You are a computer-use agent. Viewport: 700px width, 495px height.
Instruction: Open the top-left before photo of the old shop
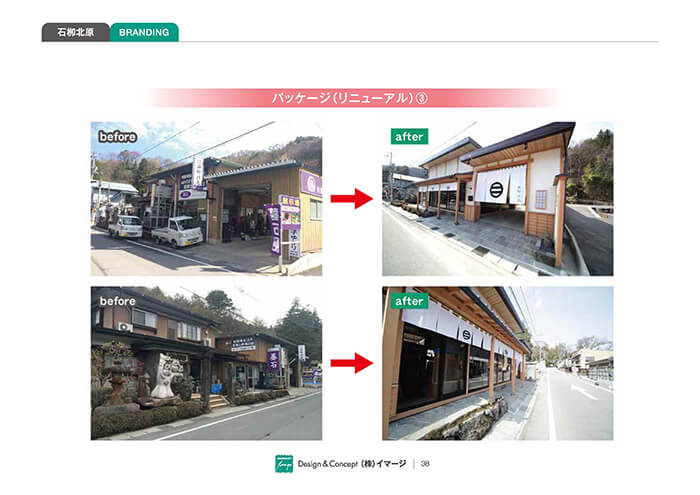click(x=206, y=199)
